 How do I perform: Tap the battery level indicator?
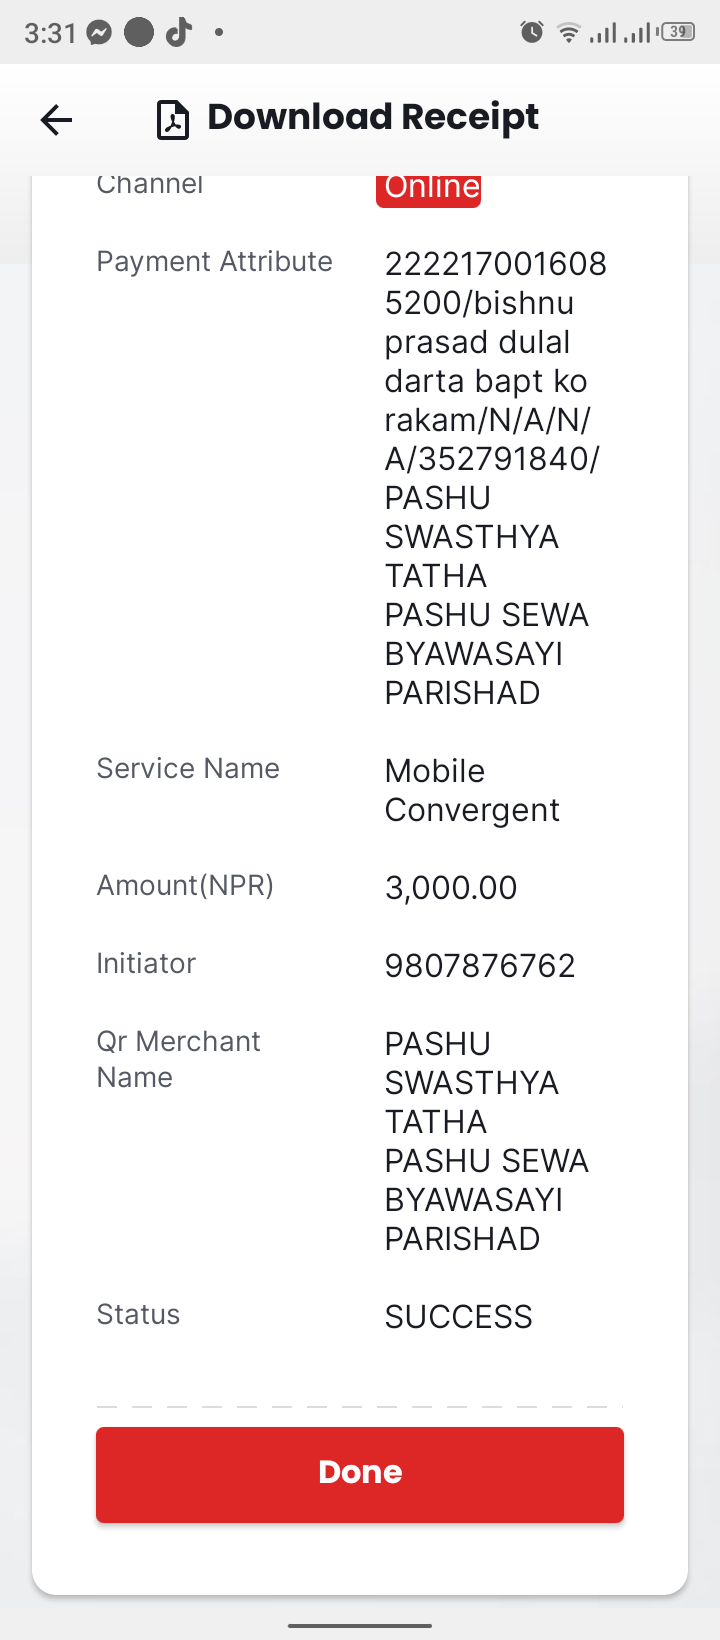(679, 32)
